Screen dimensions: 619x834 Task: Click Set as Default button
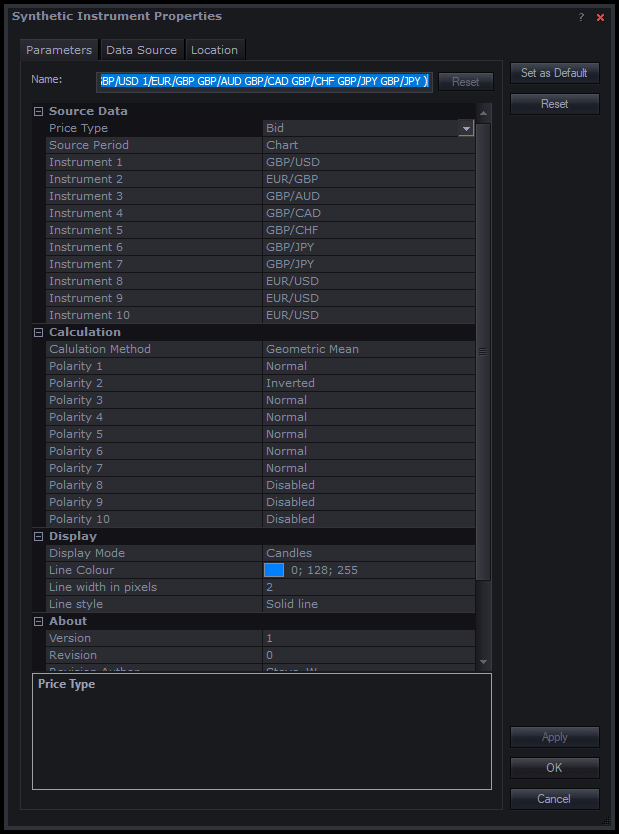tap(555, 73)
